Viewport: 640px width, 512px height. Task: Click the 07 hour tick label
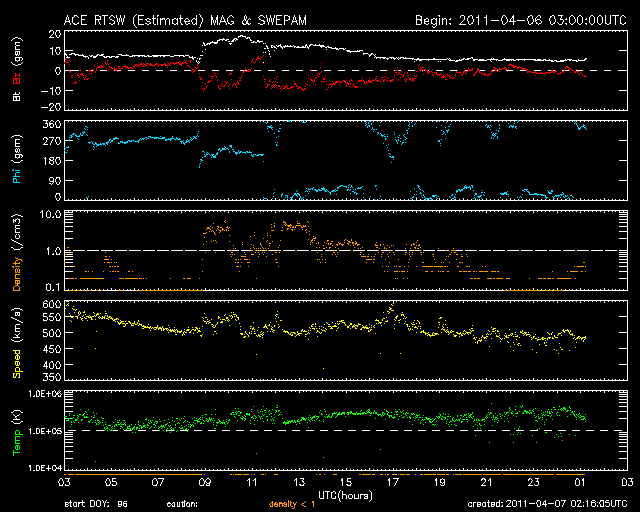(x=158, y=483)
